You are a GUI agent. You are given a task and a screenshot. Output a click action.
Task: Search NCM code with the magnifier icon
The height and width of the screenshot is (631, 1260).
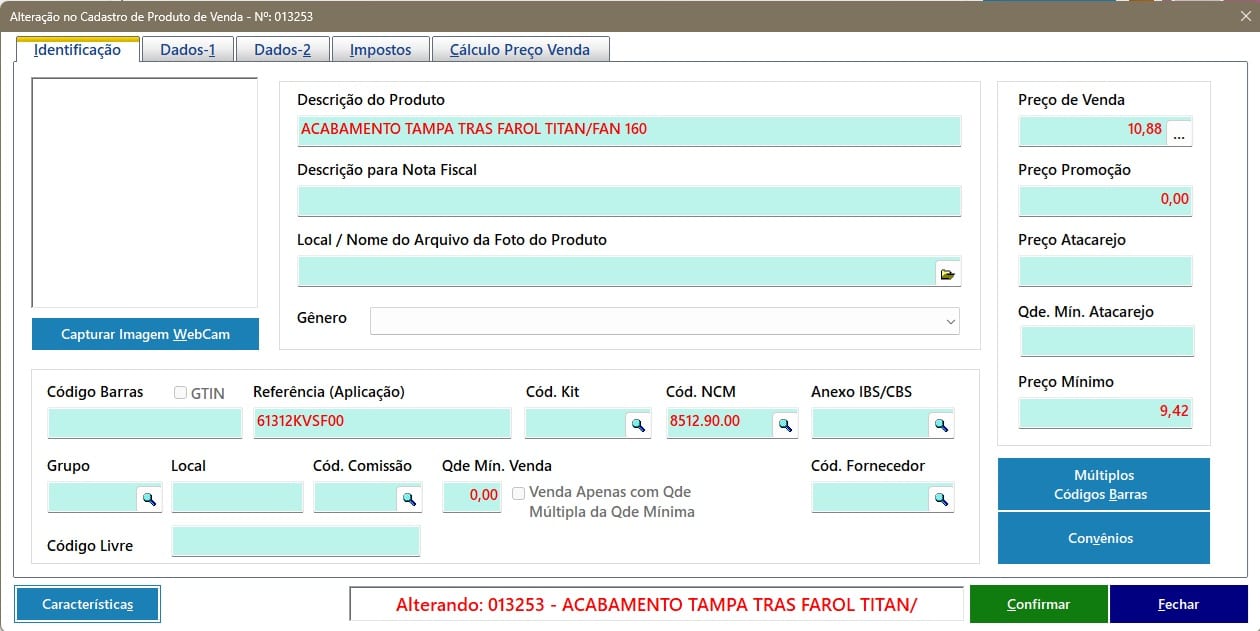tap(786, 425)
